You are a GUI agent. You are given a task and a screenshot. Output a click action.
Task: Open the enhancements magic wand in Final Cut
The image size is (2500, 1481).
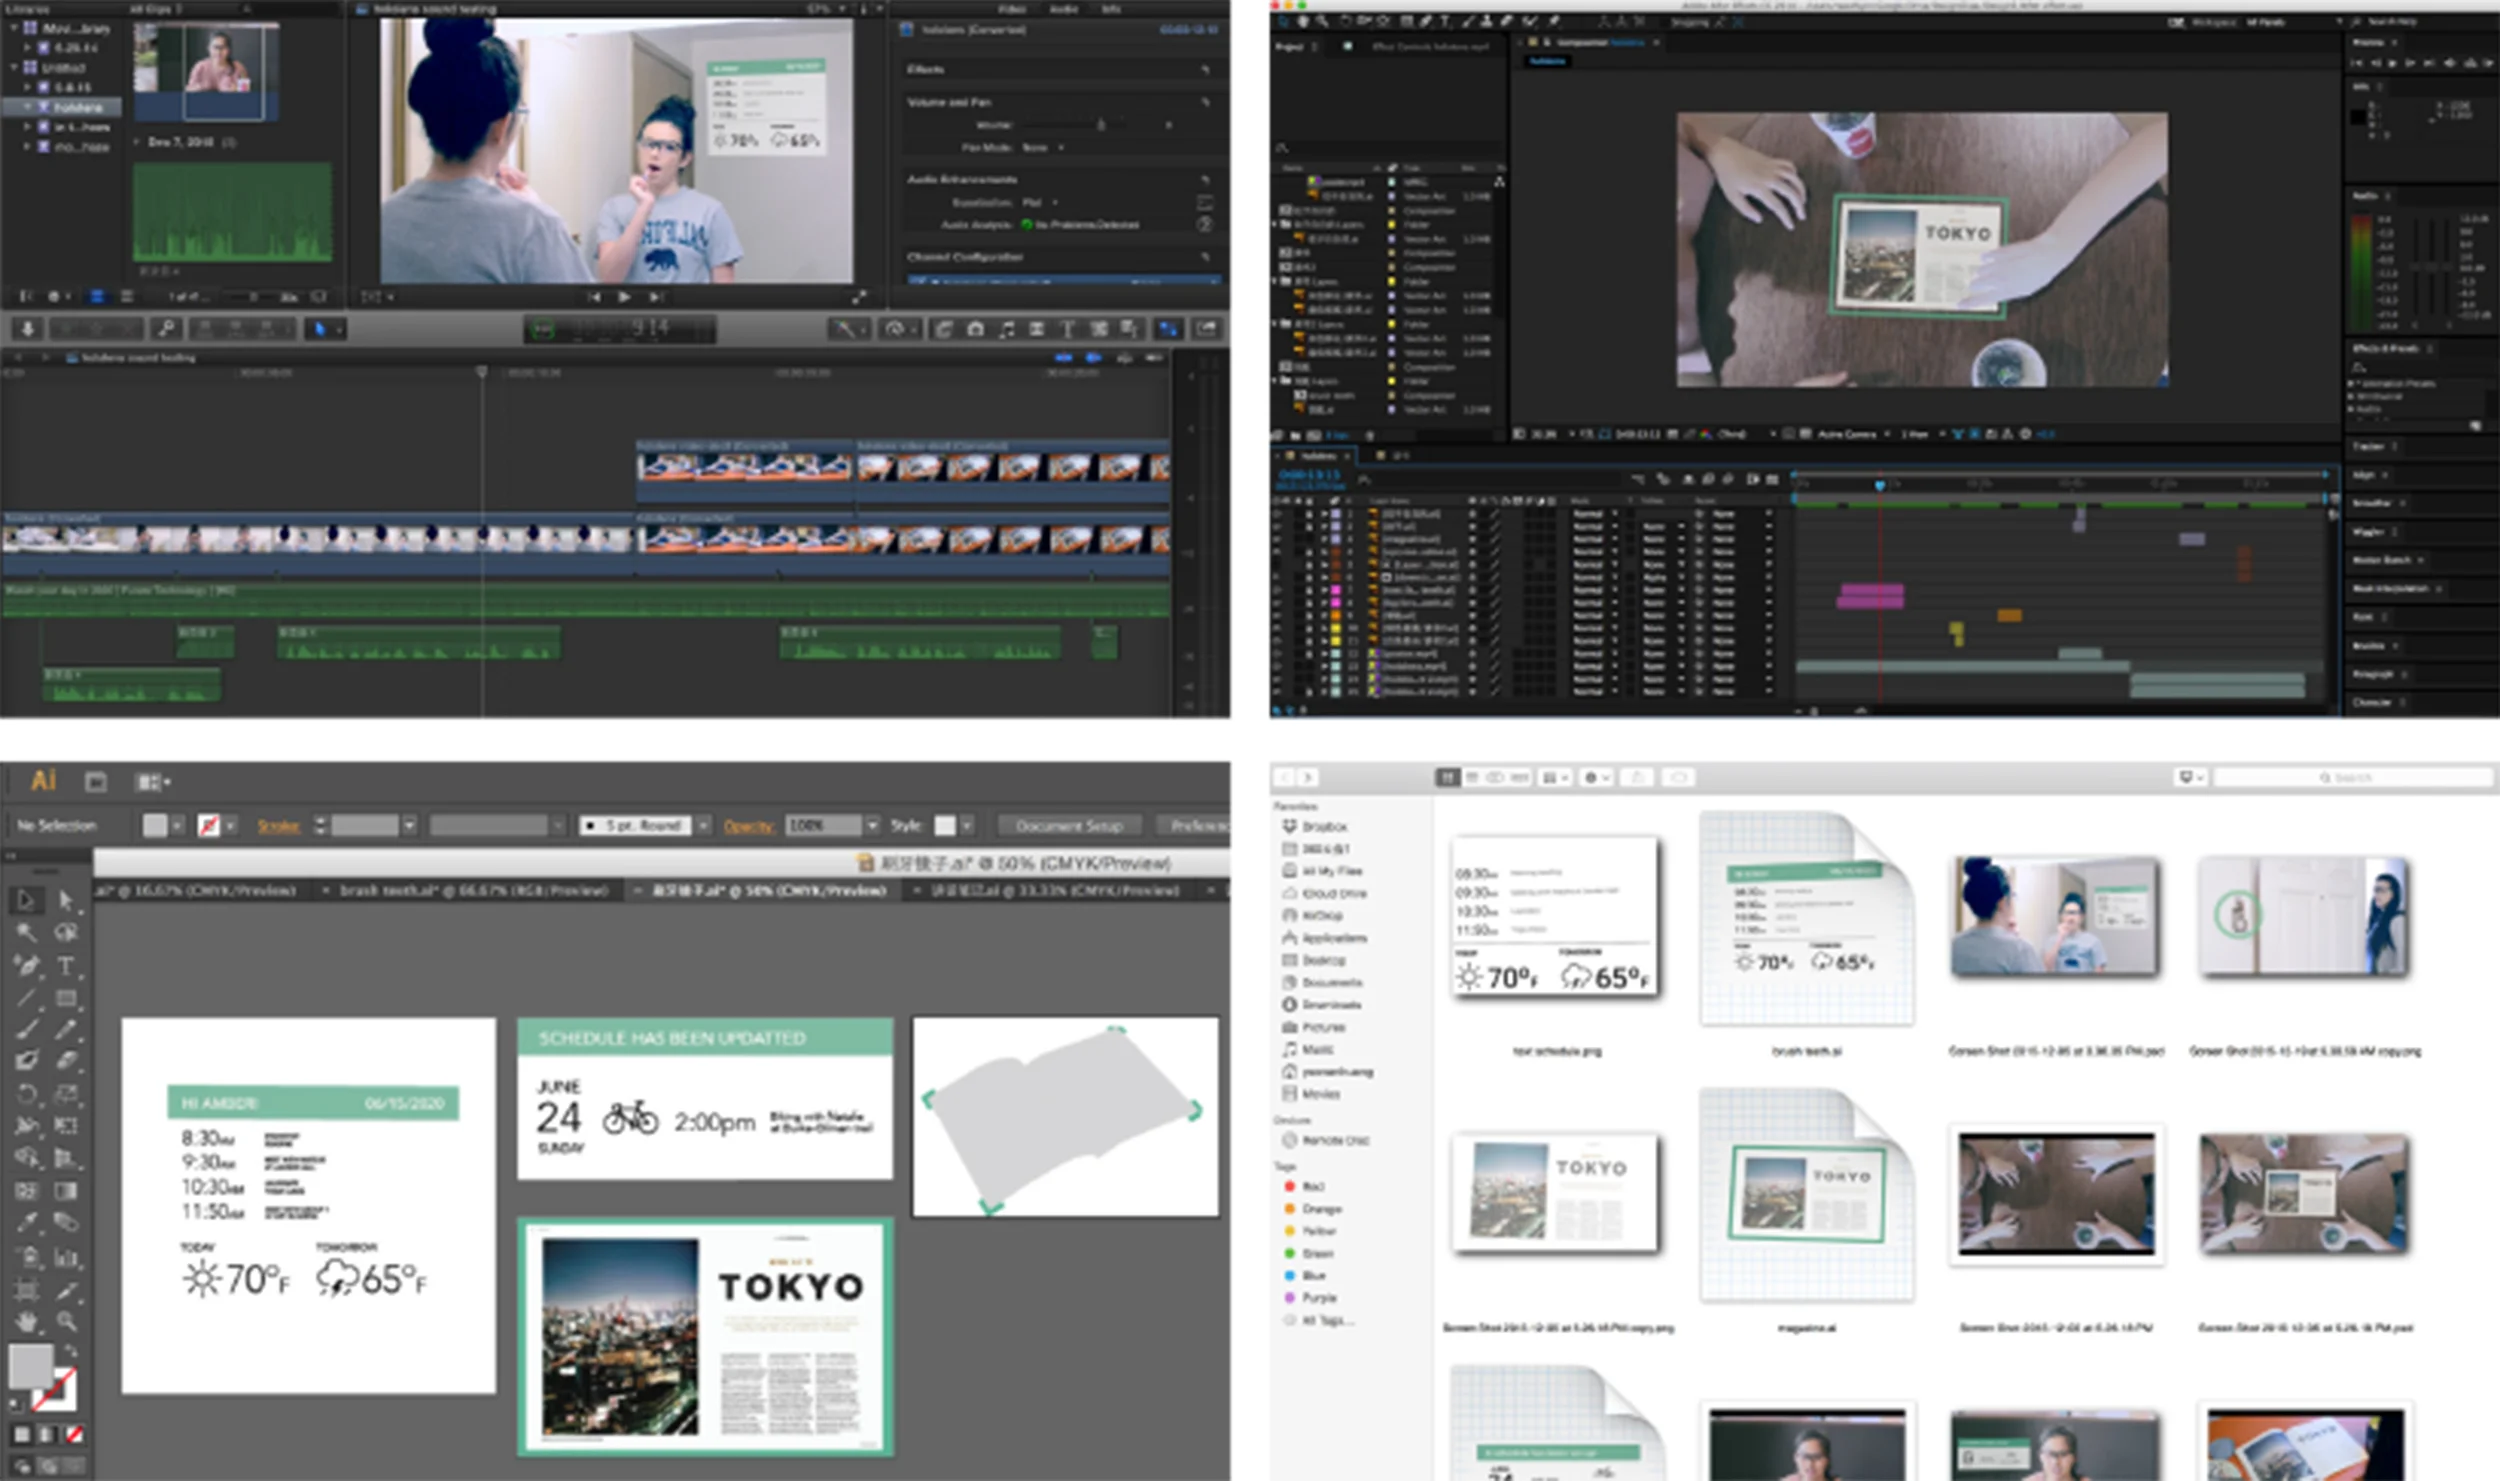click(x=848, y=329)
